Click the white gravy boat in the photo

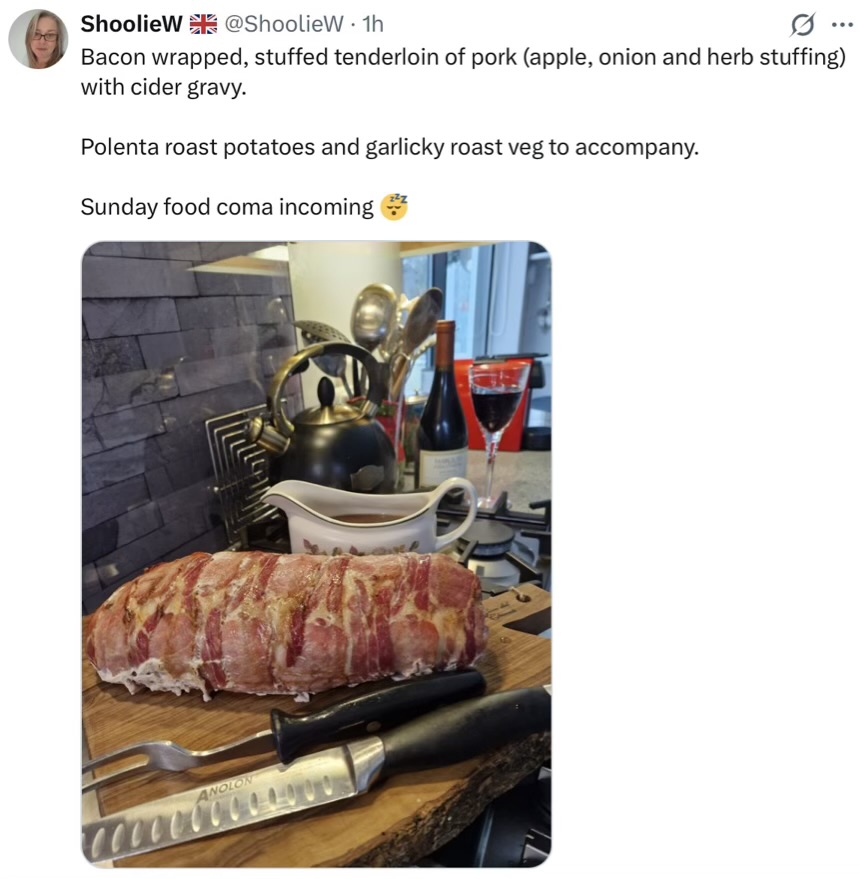[x=370, y=517]
